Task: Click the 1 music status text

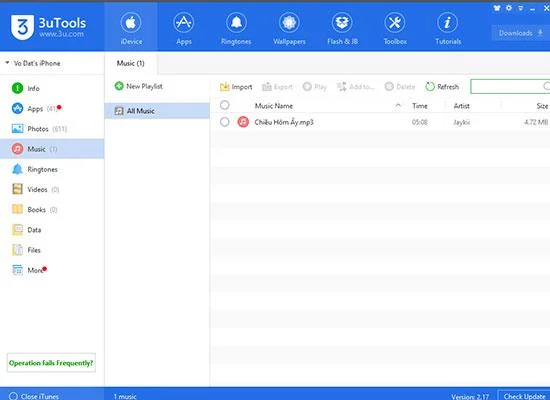Action: click(x=125, y=396)
